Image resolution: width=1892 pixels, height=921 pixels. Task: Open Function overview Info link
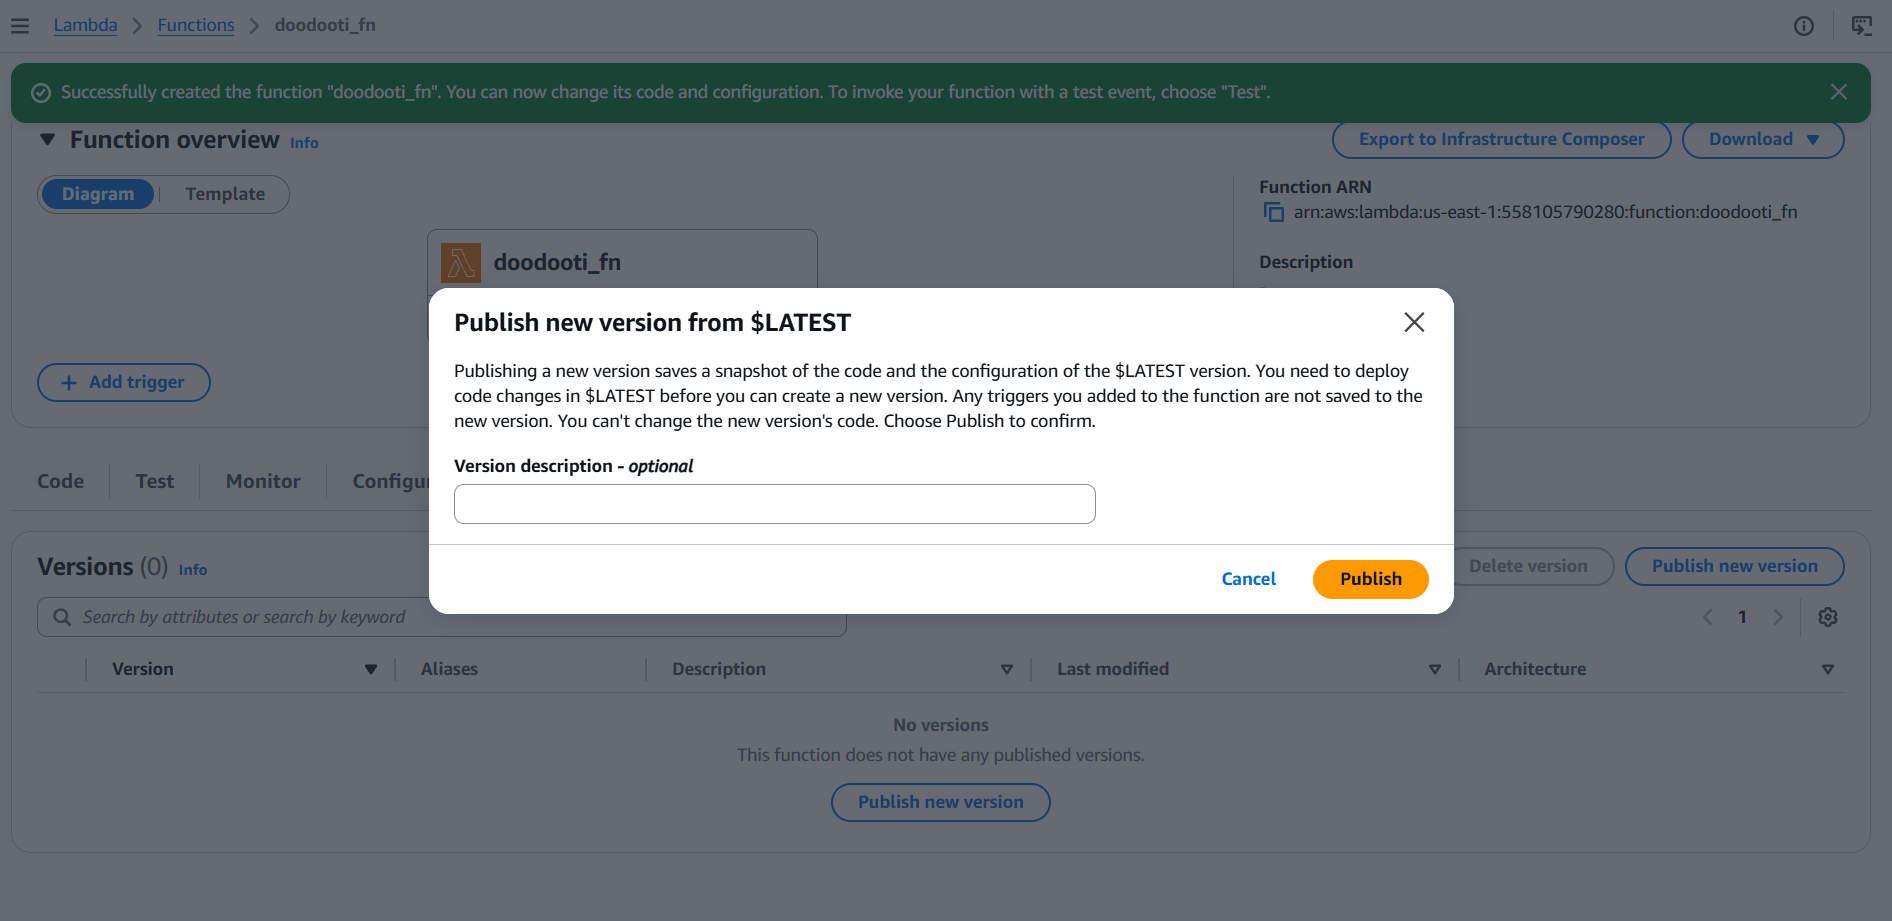[304, 143]
